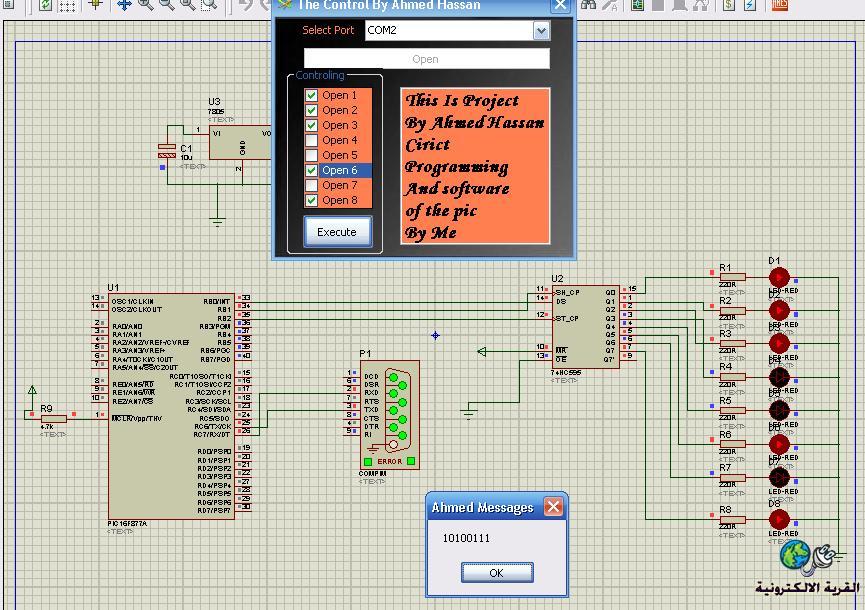
Task: Click the globe watermark logo
Action: click(x=797, y=556)
